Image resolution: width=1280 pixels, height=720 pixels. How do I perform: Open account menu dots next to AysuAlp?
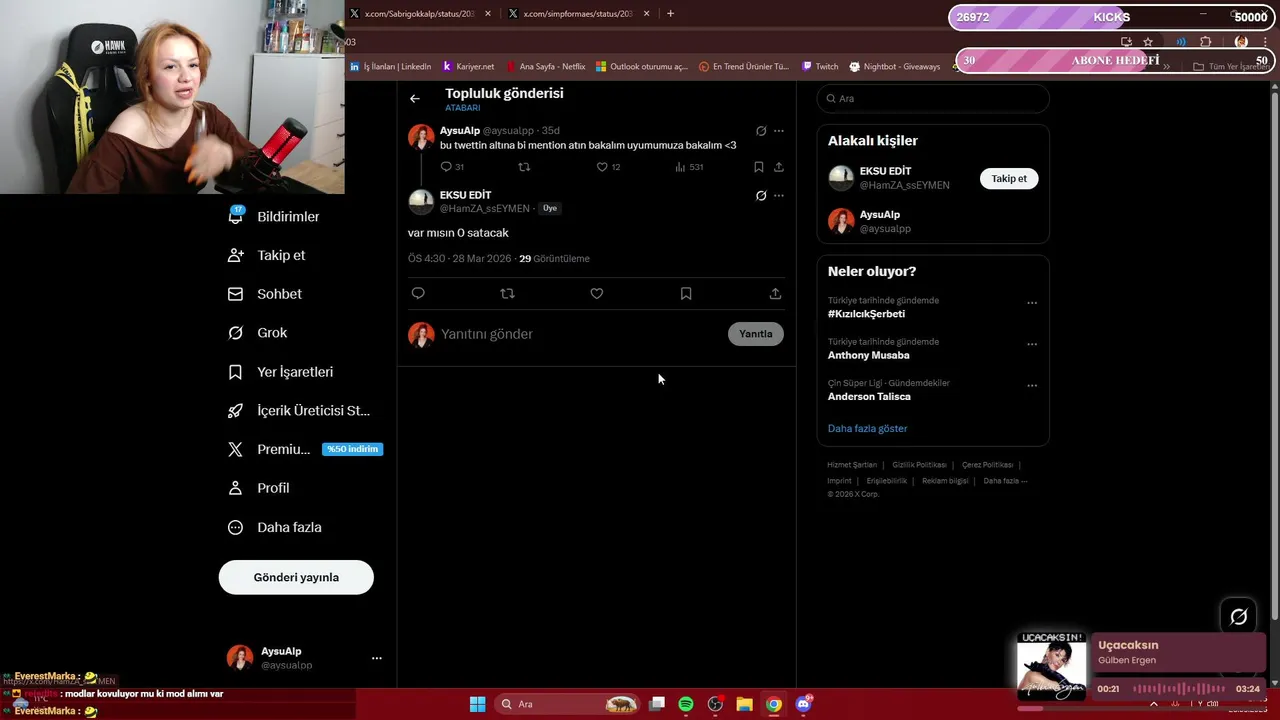click(377, 658)
